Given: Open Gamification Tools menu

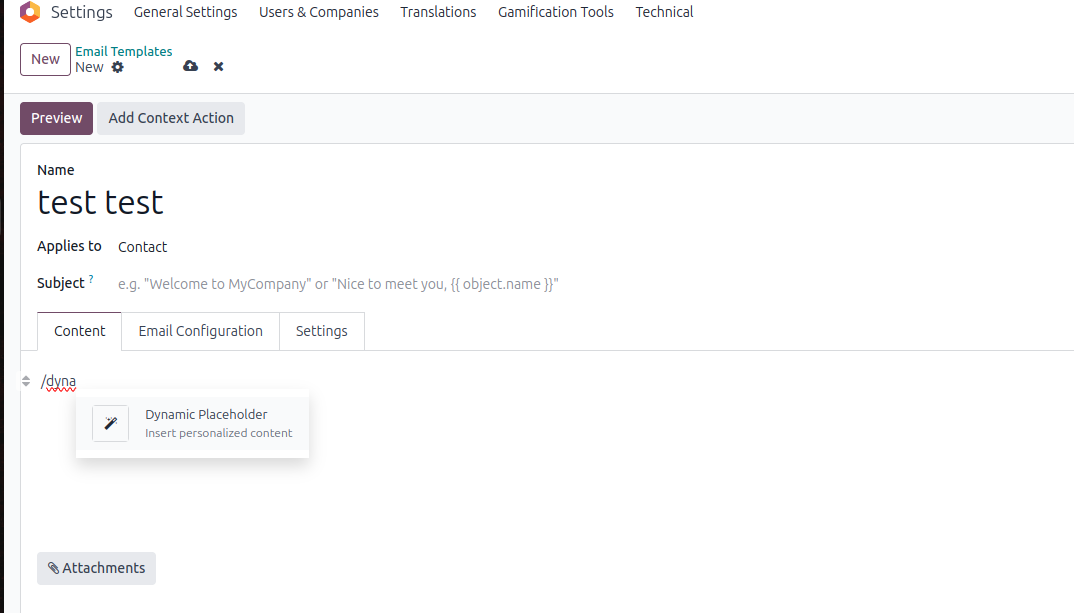Looking at the screenshot, I should coord(555,12).
